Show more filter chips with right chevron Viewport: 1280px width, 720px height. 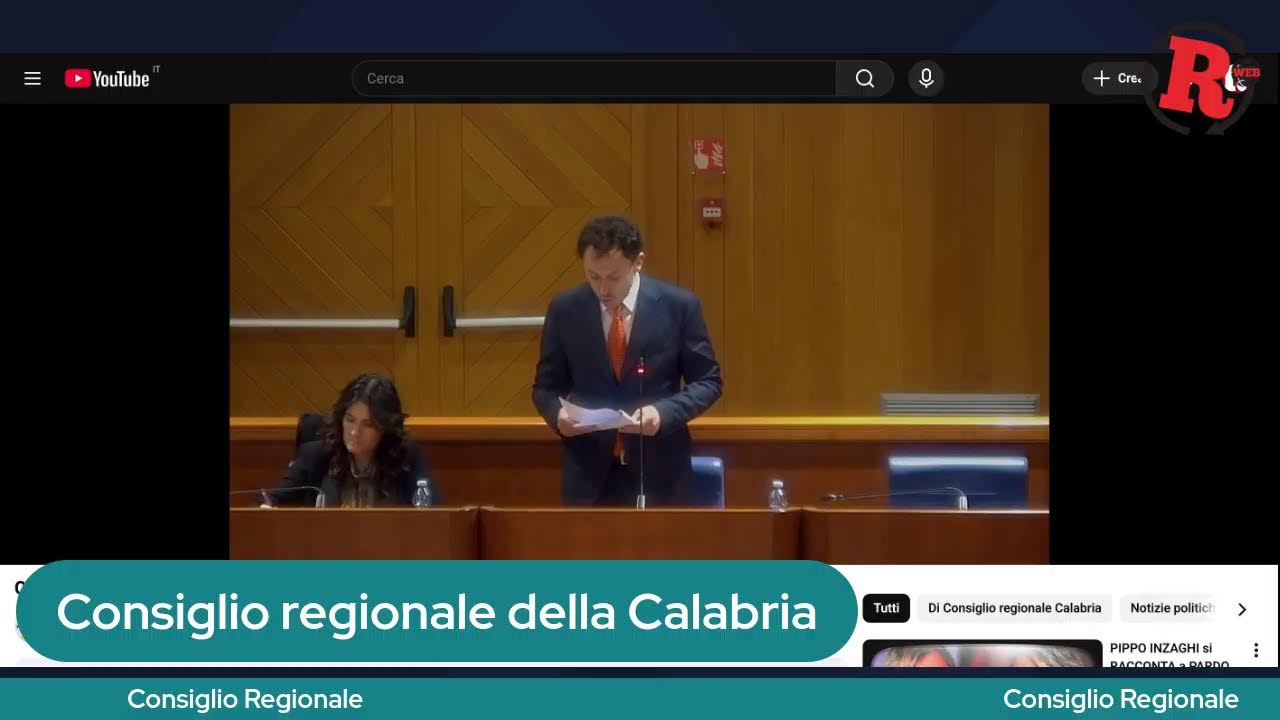coord(1242,609)
